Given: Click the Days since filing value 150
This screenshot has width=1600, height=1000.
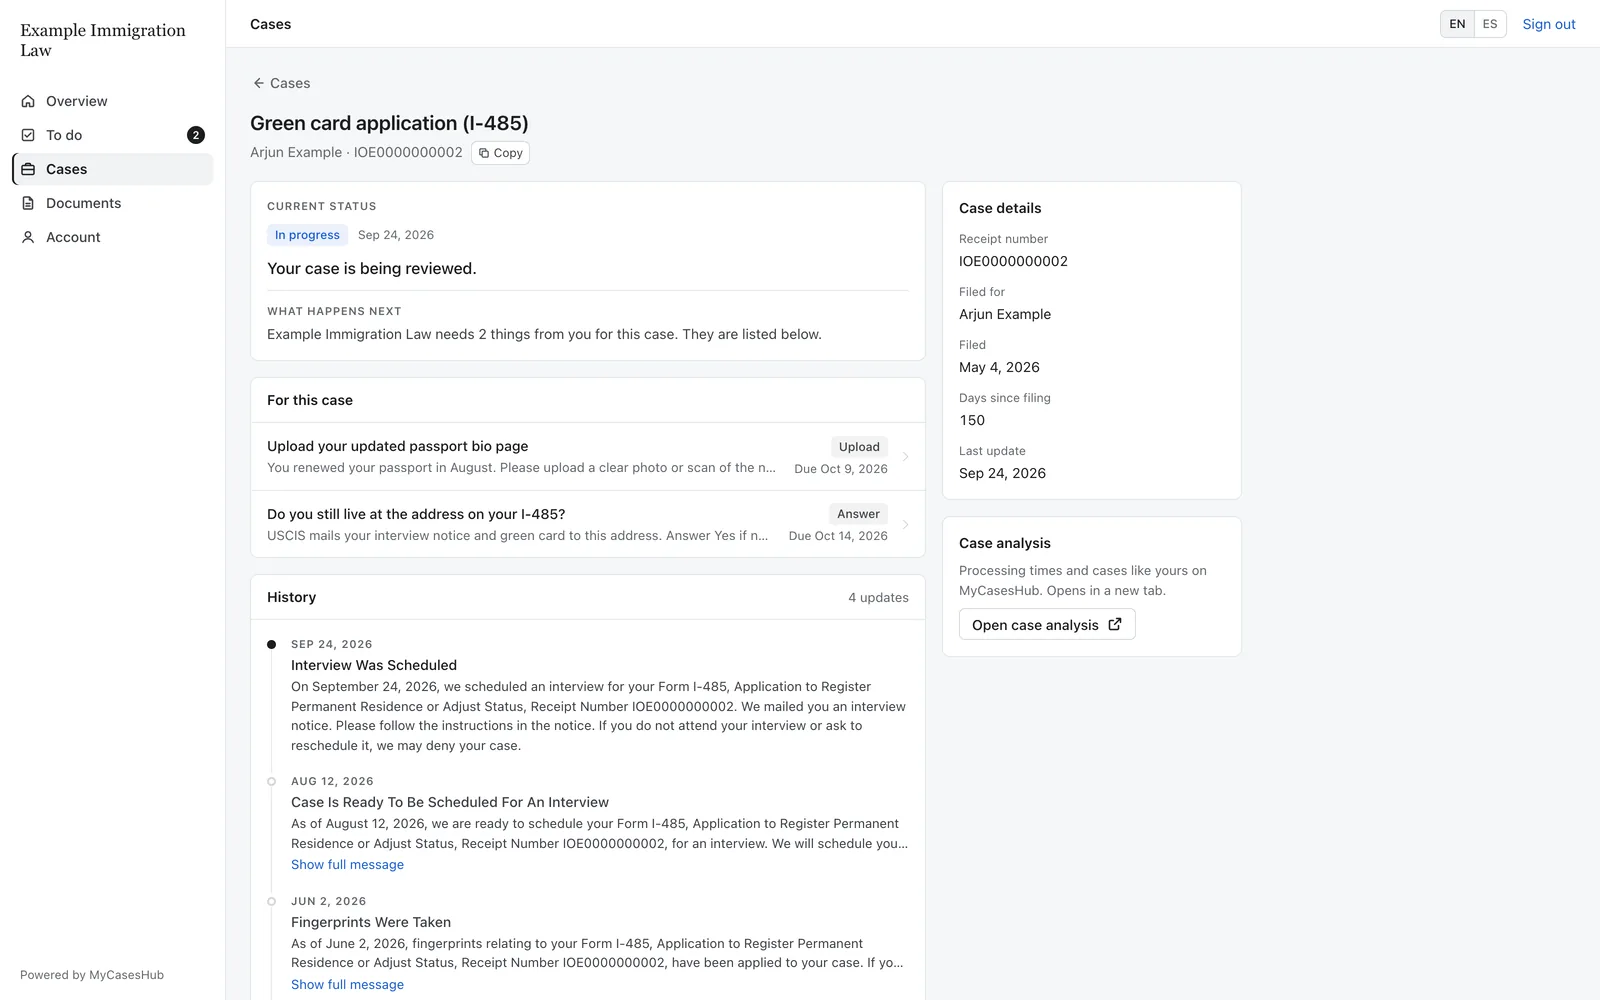Looking at the screenshot, I should pyautogui.click(x=972, y=420).
